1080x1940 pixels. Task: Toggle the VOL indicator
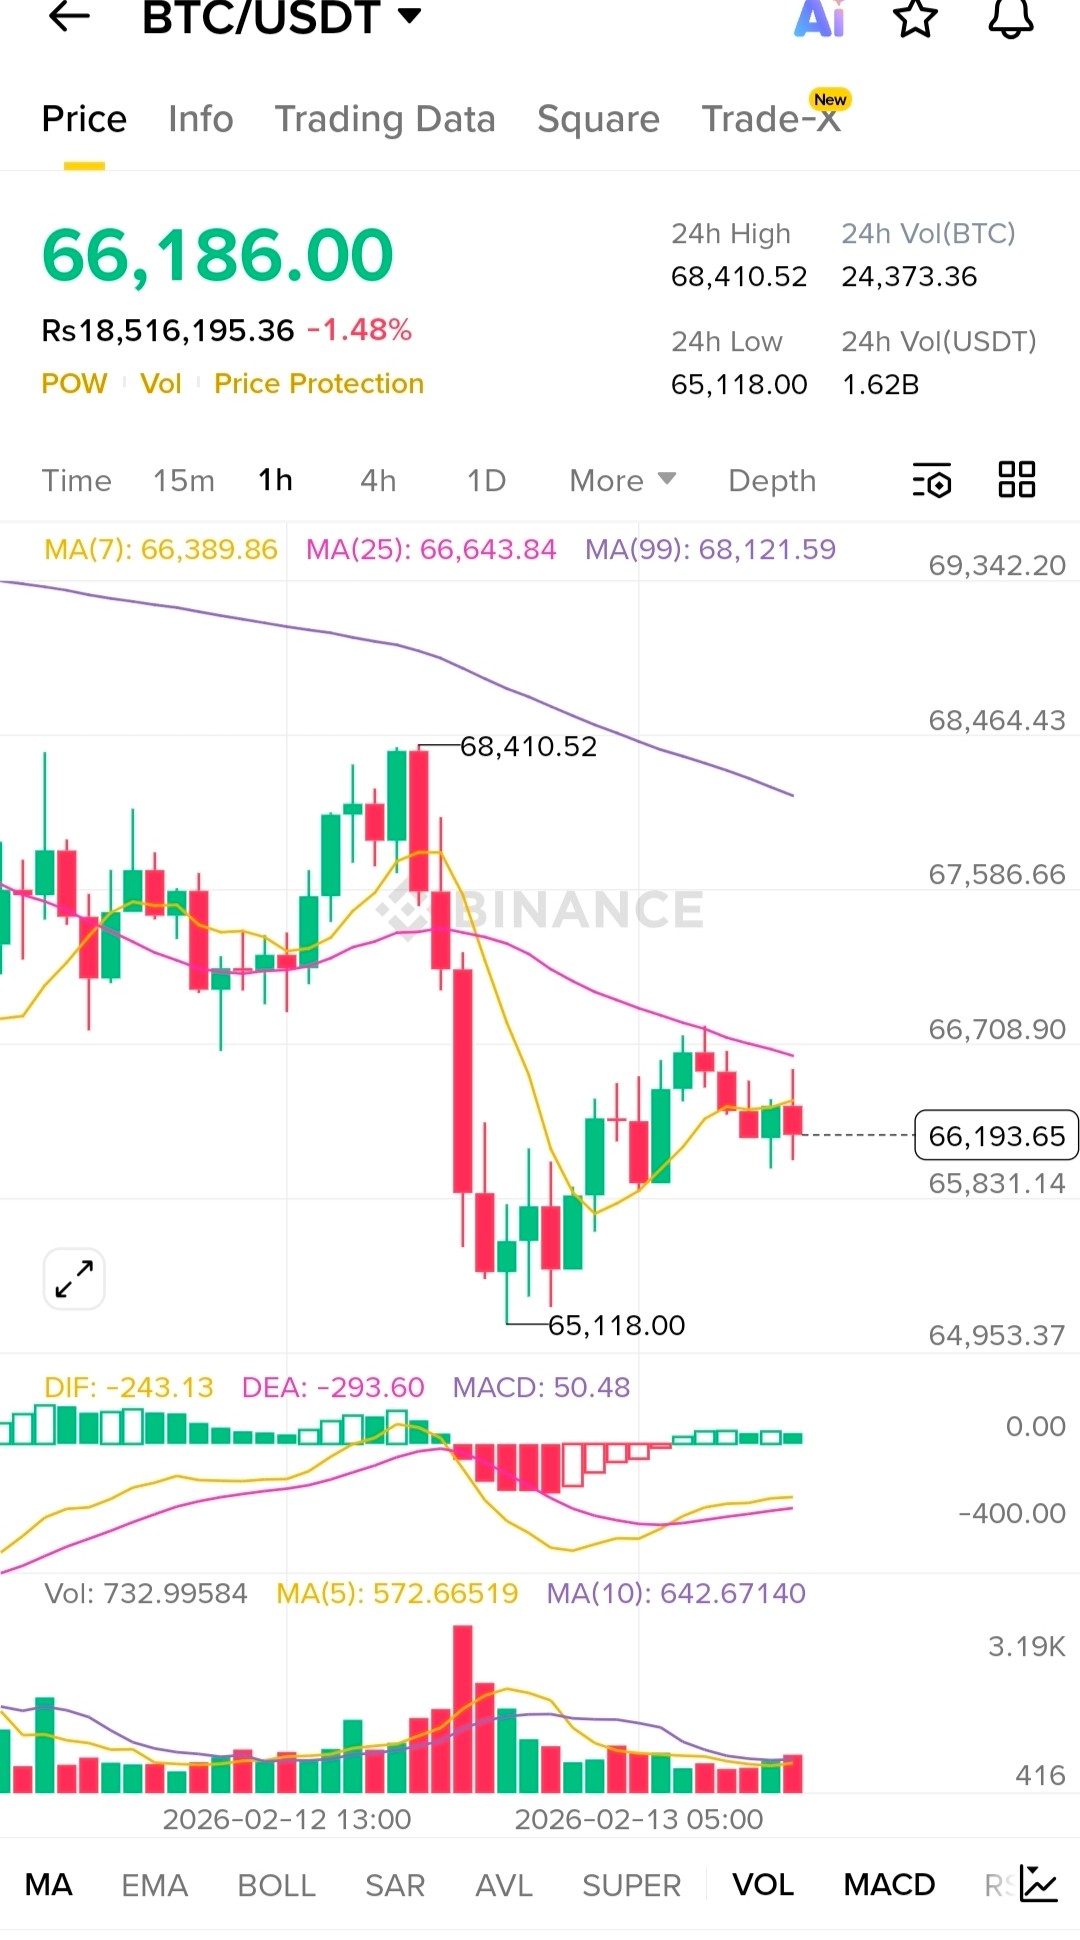[763, 1885]
